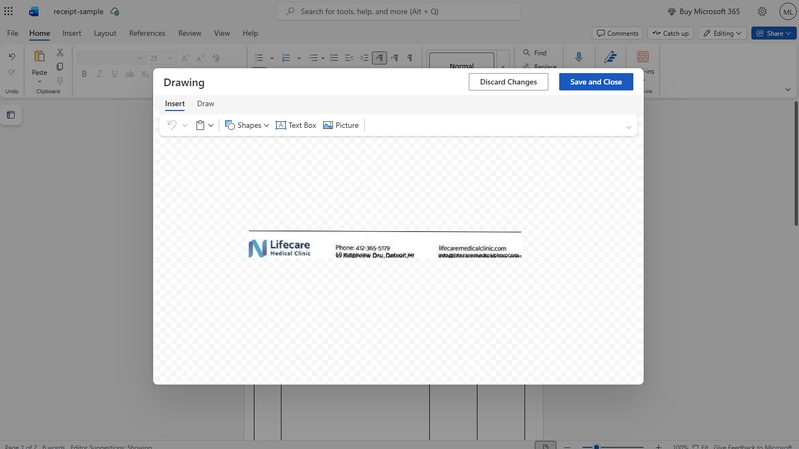Click the Decrease font size icon
Viewport: 799px width, 449px height.
[201, 58]
